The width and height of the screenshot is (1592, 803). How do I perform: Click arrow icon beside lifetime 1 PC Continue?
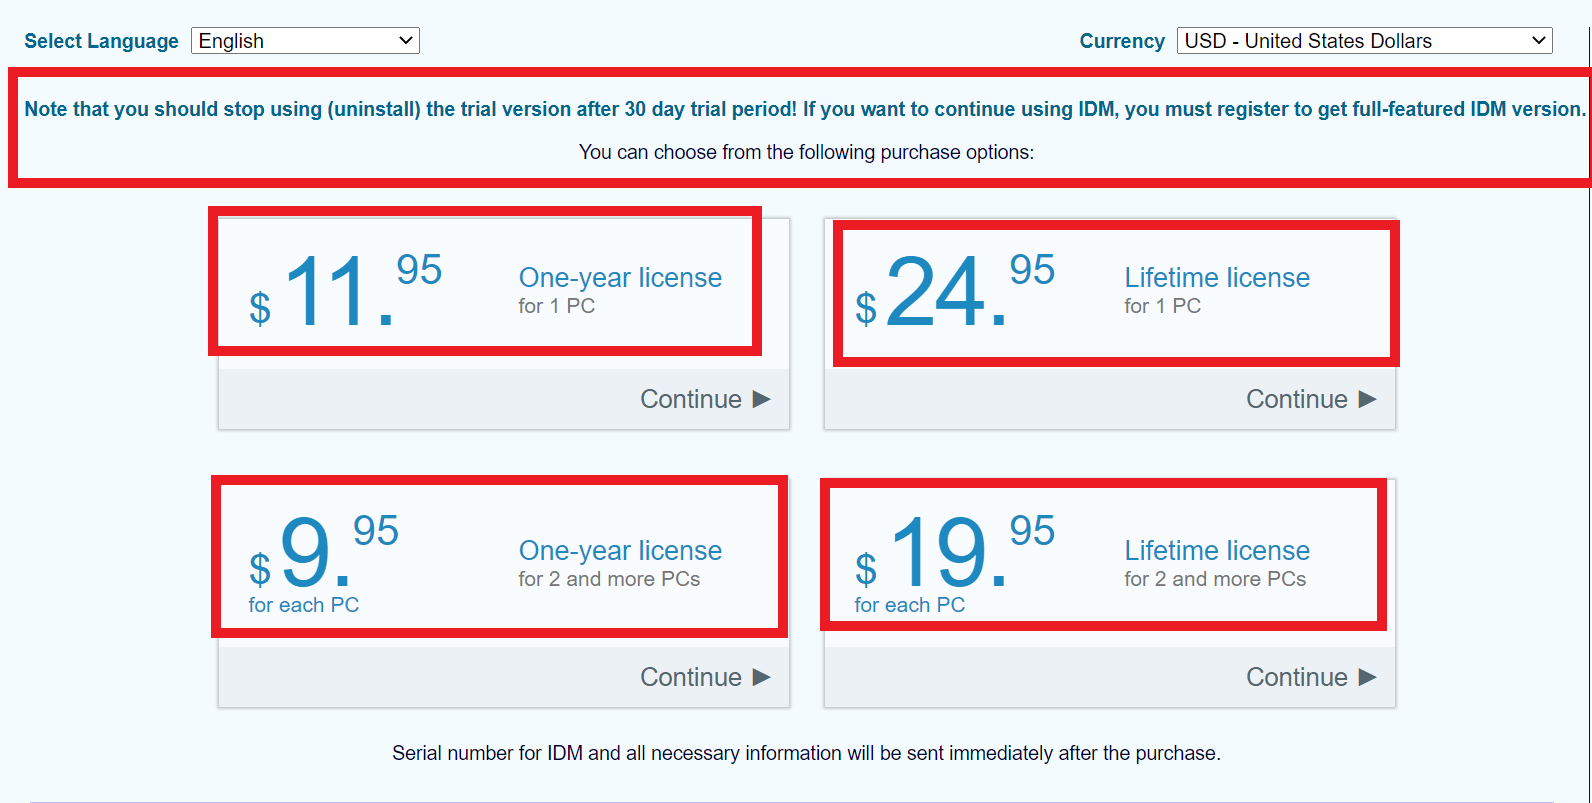[1367, 399]
